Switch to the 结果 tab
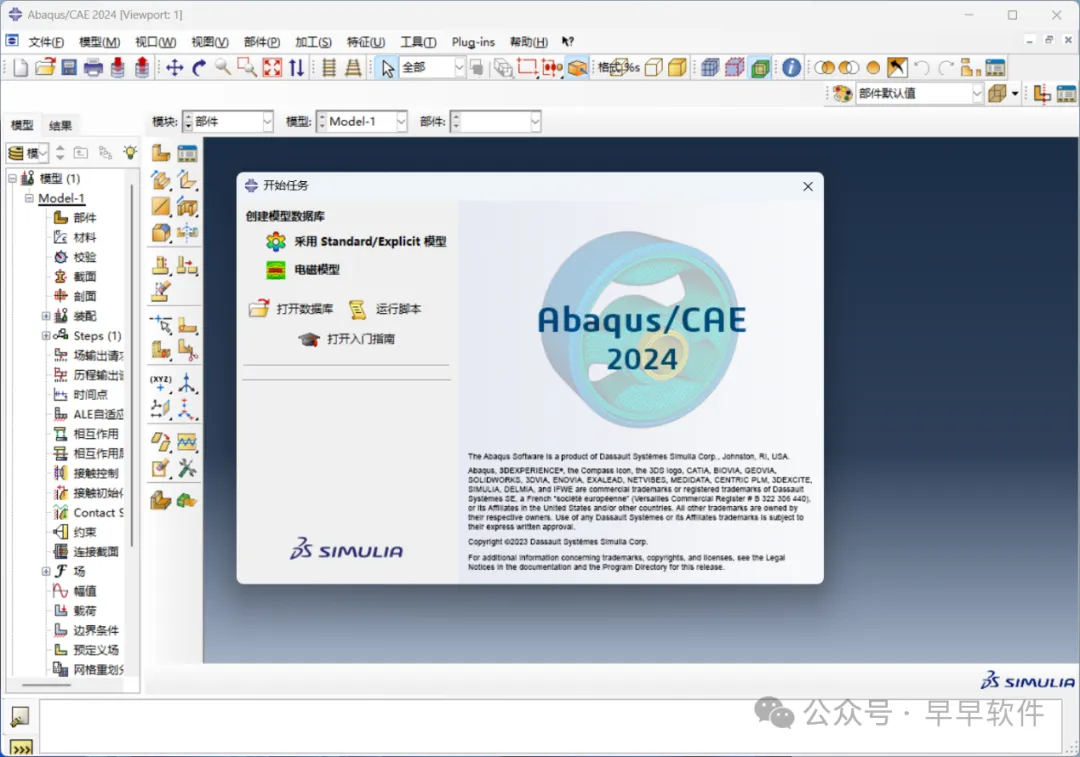The height and width of the screenshot is (757, 1080). pyautogui.click(x=60, y=125)
